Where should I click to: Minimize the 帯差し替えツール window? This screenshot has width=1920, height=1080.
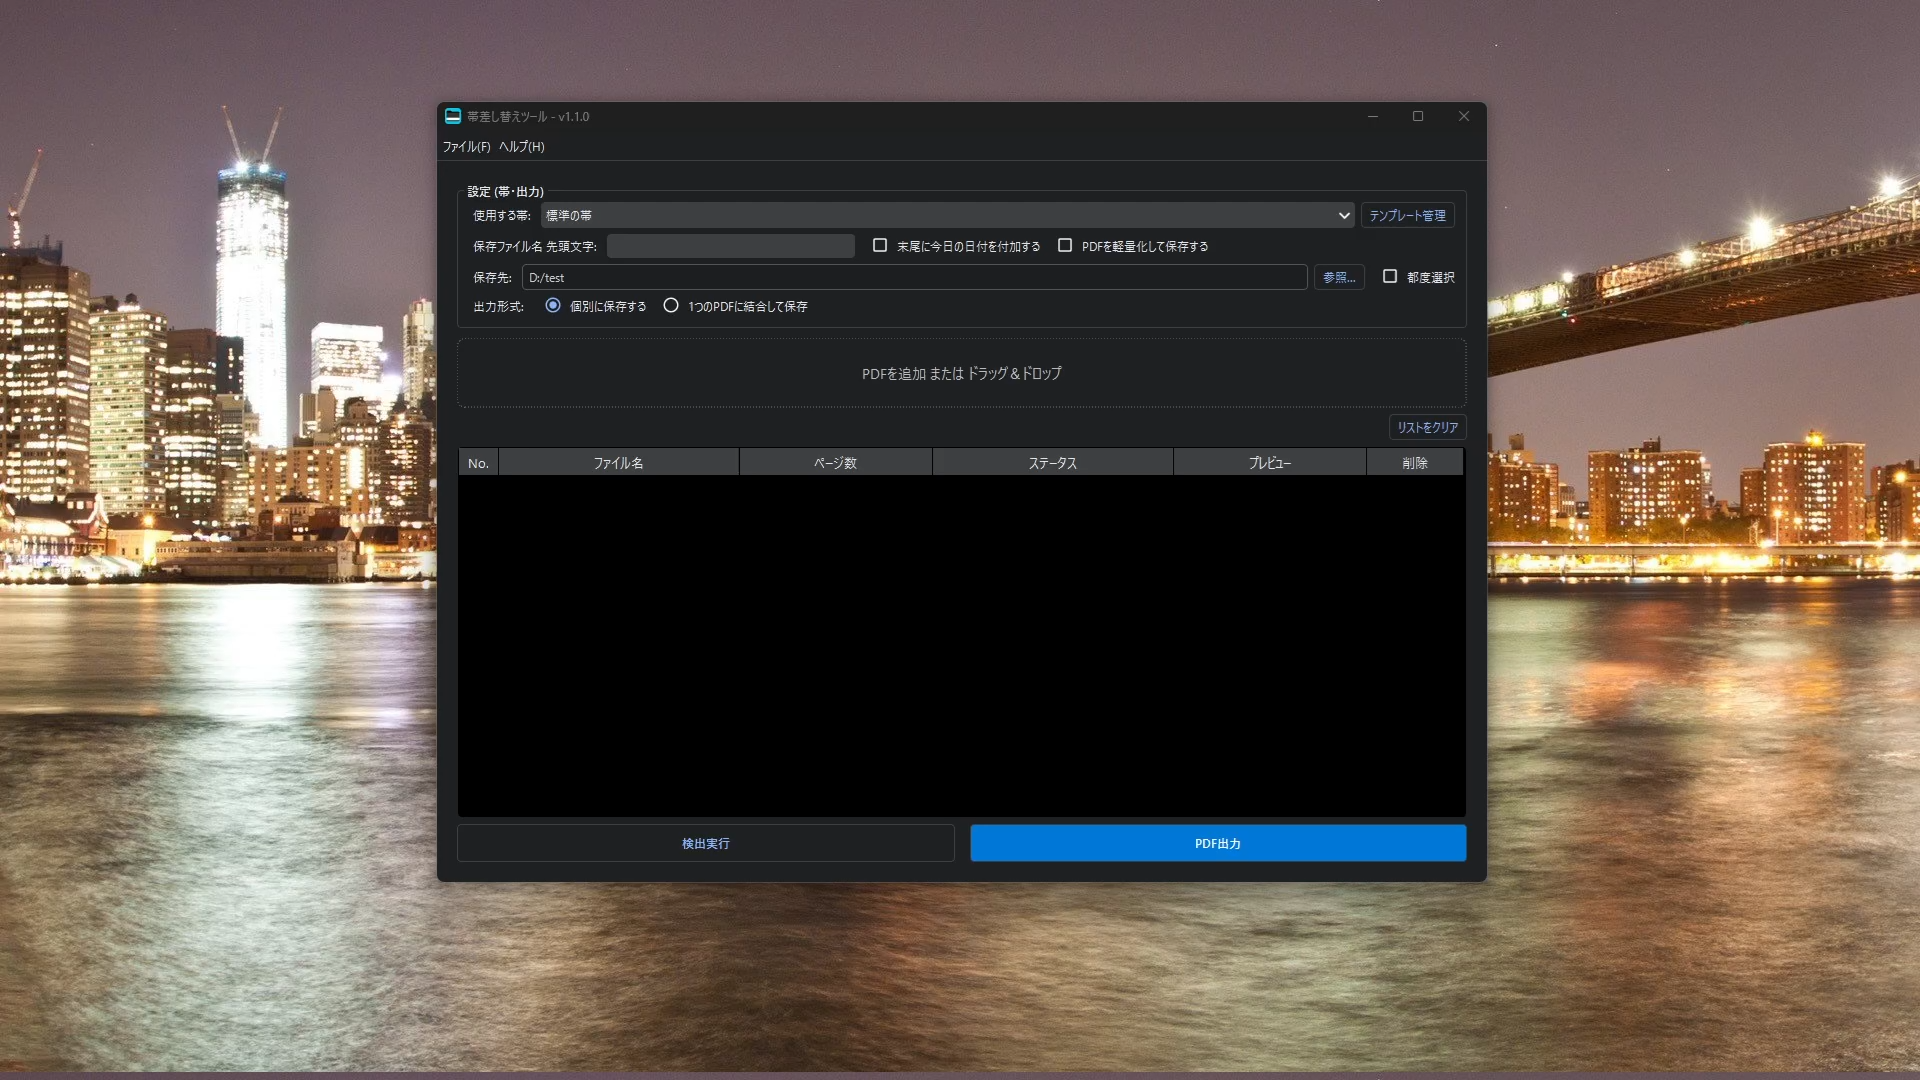click(x=1372, y=116)
